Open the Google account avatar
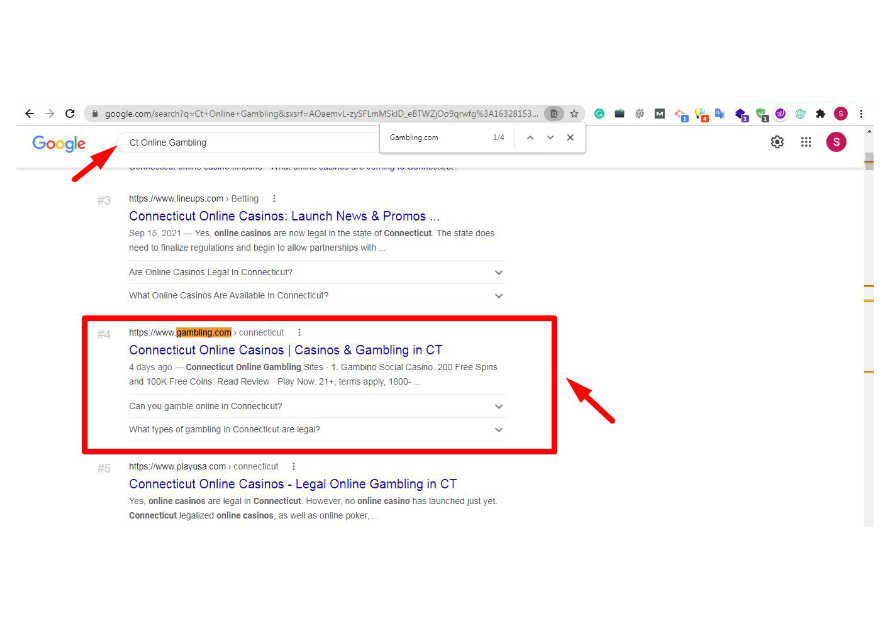Image resolution: width=891 pixels, height=629 pixels. click(836, 142)
